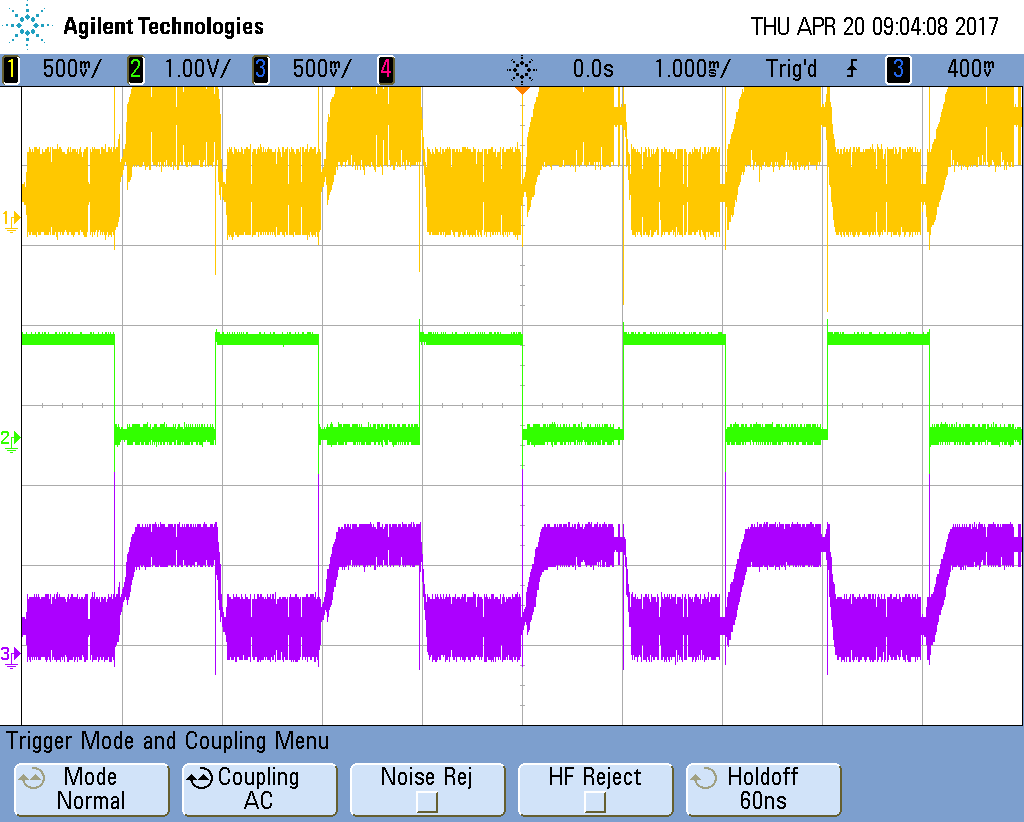1024x822 pixels.
Task: Click the orange trigger position marker
Action: point(522,90)
